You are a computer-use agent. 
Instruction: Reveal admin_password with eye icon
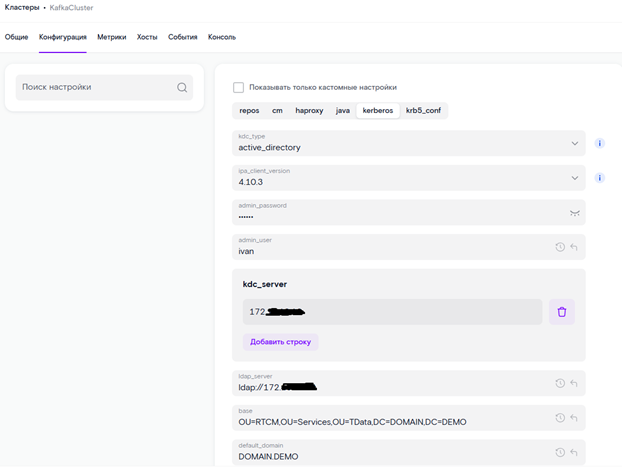click(575, 213)
